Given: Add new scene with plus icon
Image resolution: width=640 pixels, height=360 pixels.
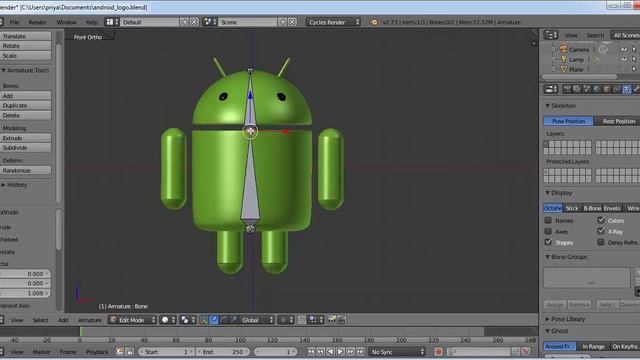Looking at the screenshot, I should (x=283, y=22).
